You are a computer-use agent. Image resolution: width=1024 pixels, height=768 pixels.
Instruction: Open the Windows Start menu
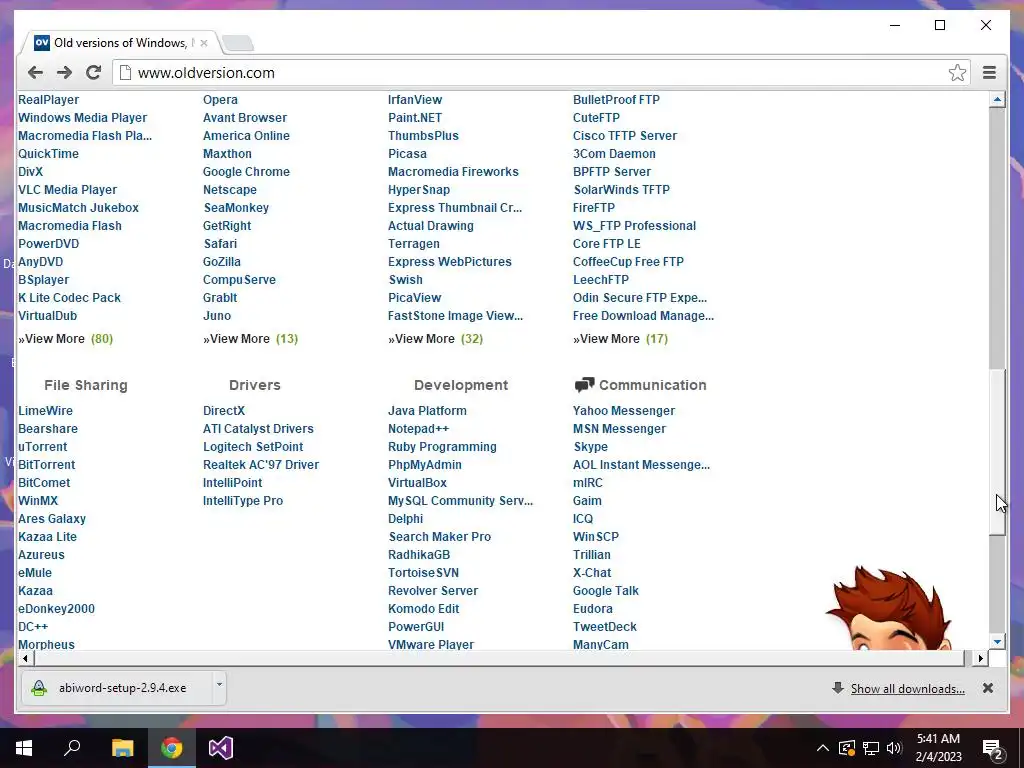point(24,748)
